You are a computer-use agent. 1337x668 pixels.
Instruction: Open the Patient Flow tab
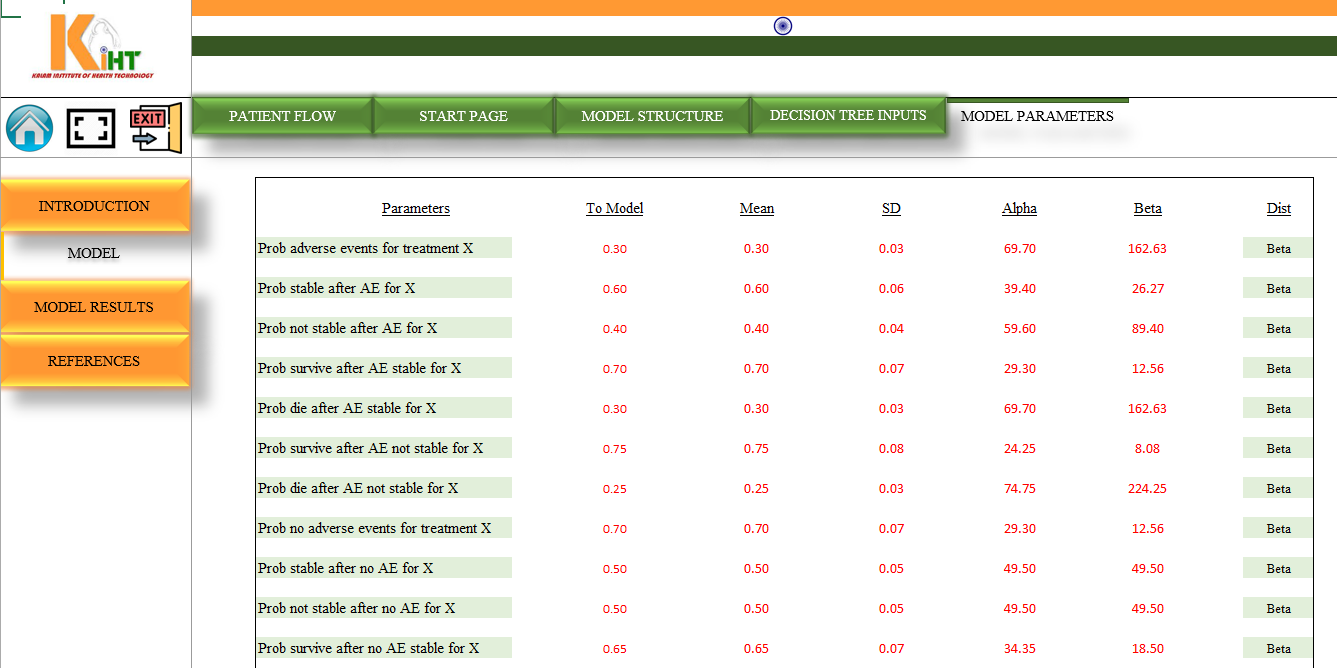[282, 116]
